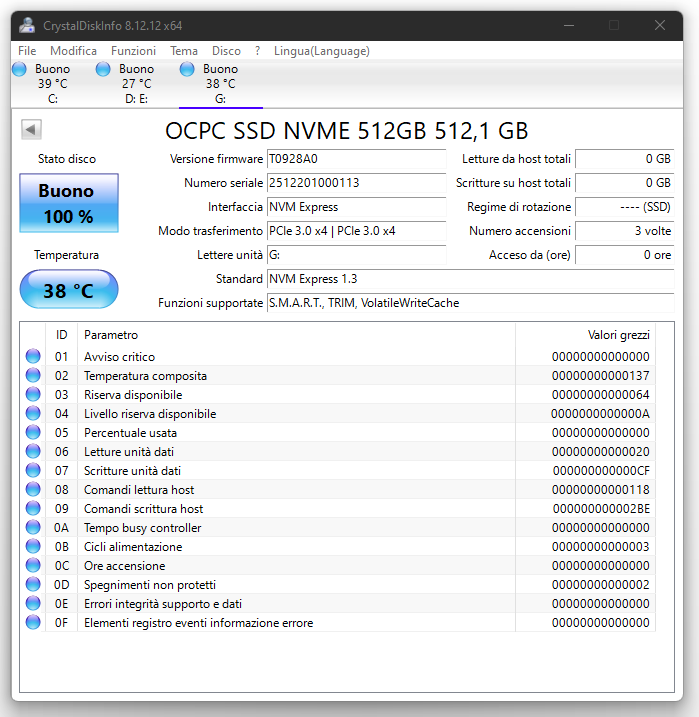Click the Buono 100 % health status button

click(x=69, y=203)
